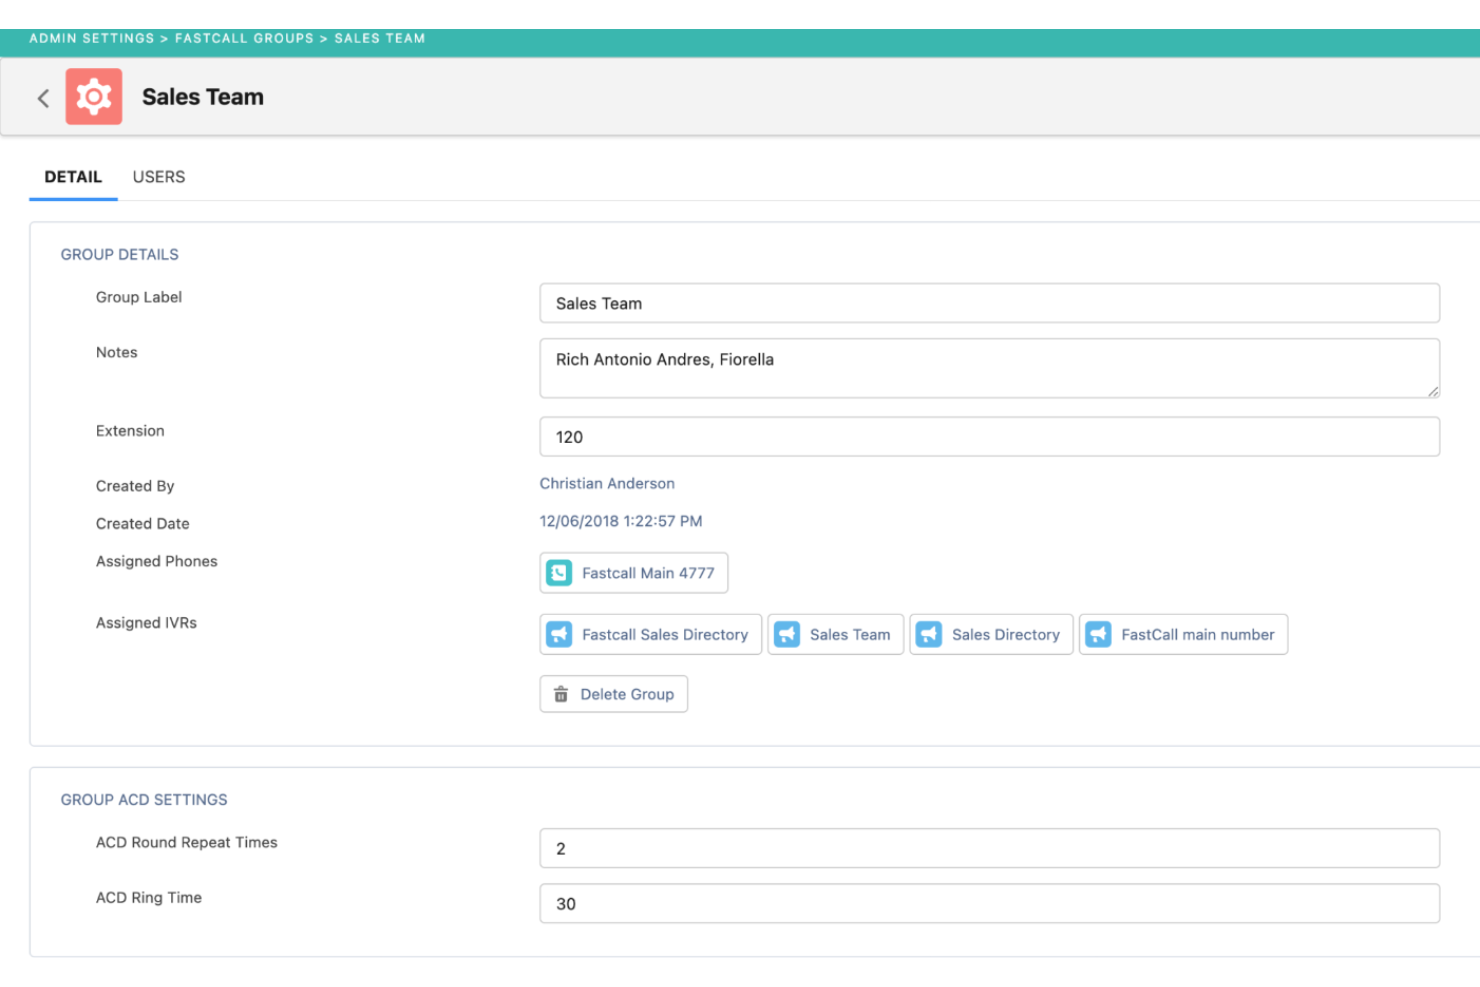Screen dimensions: 1480x987
Task: Click the Extension field showing 120
Action: tap(989, 436)
